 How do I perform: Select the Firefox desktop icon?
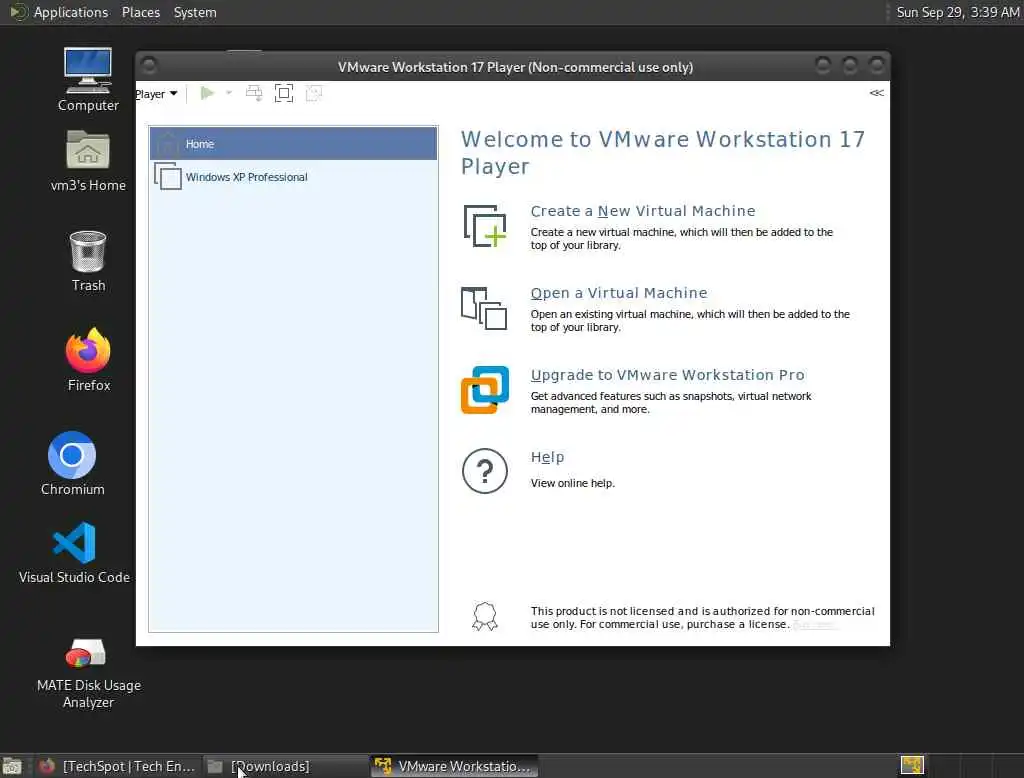(x=88, y=360)
